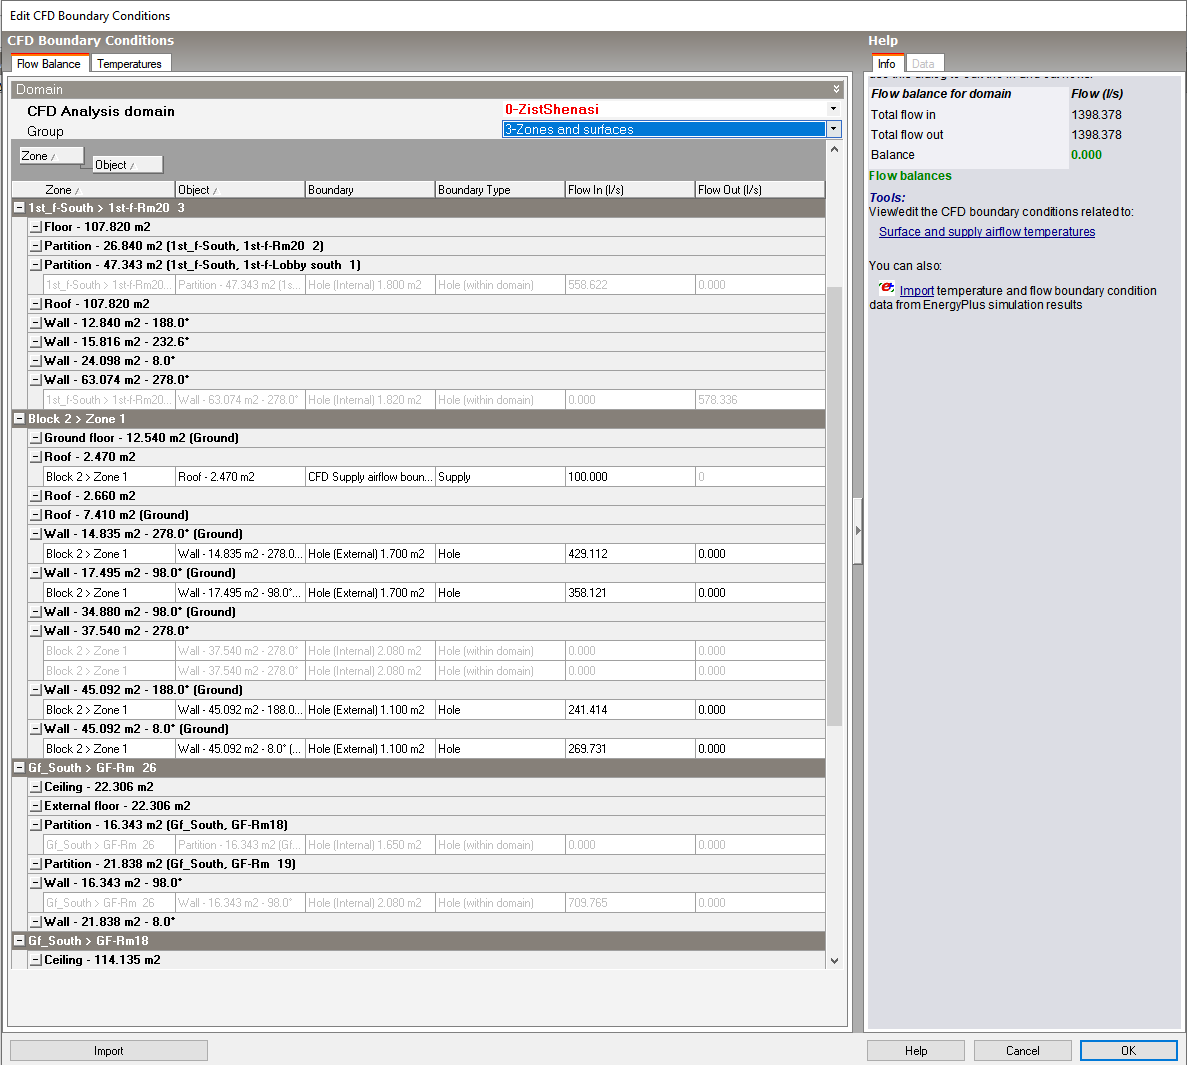Collapse the Gf_South > GF-Rm18 group
This screenshot has width=1187, height=1065.
20,941
